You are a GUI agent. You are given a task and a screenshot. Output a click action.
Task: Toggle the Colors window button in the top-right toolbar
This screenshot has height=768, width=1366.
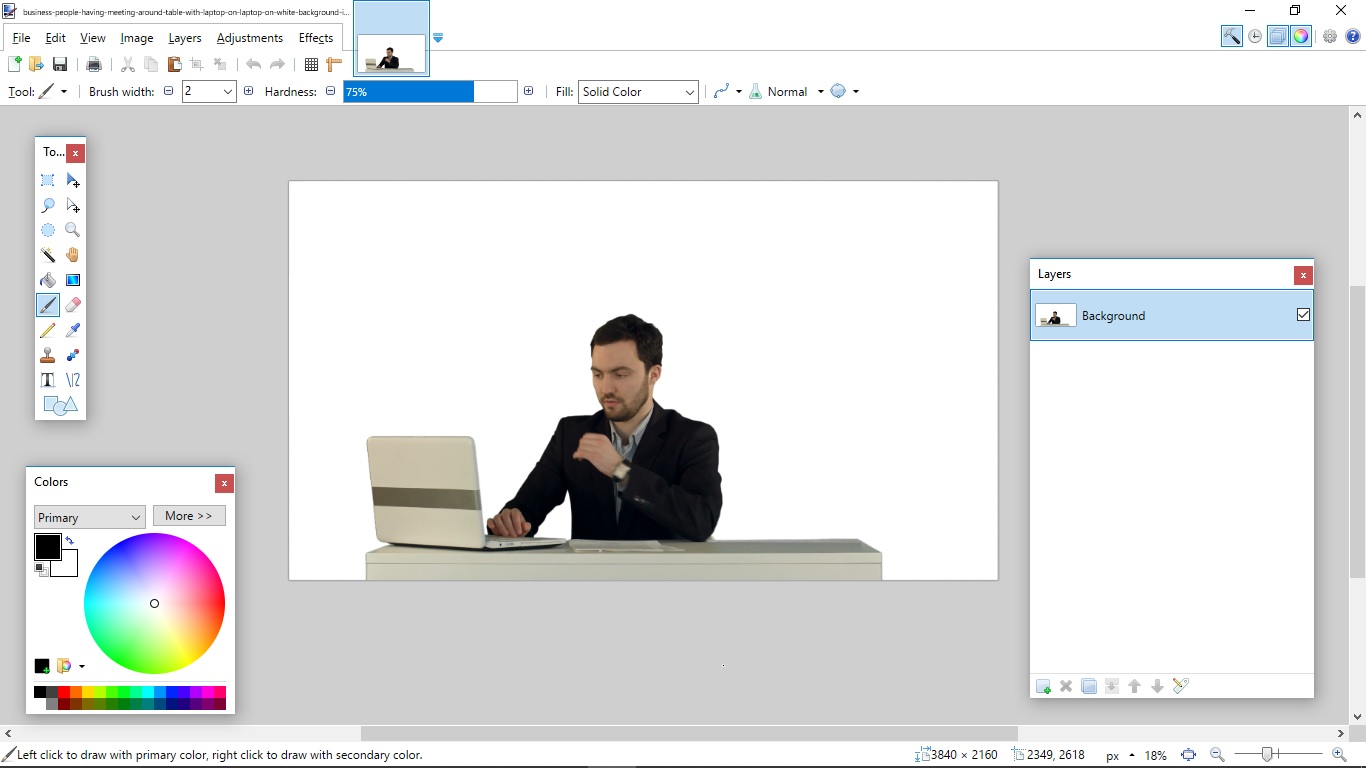tap(1301, 36)
